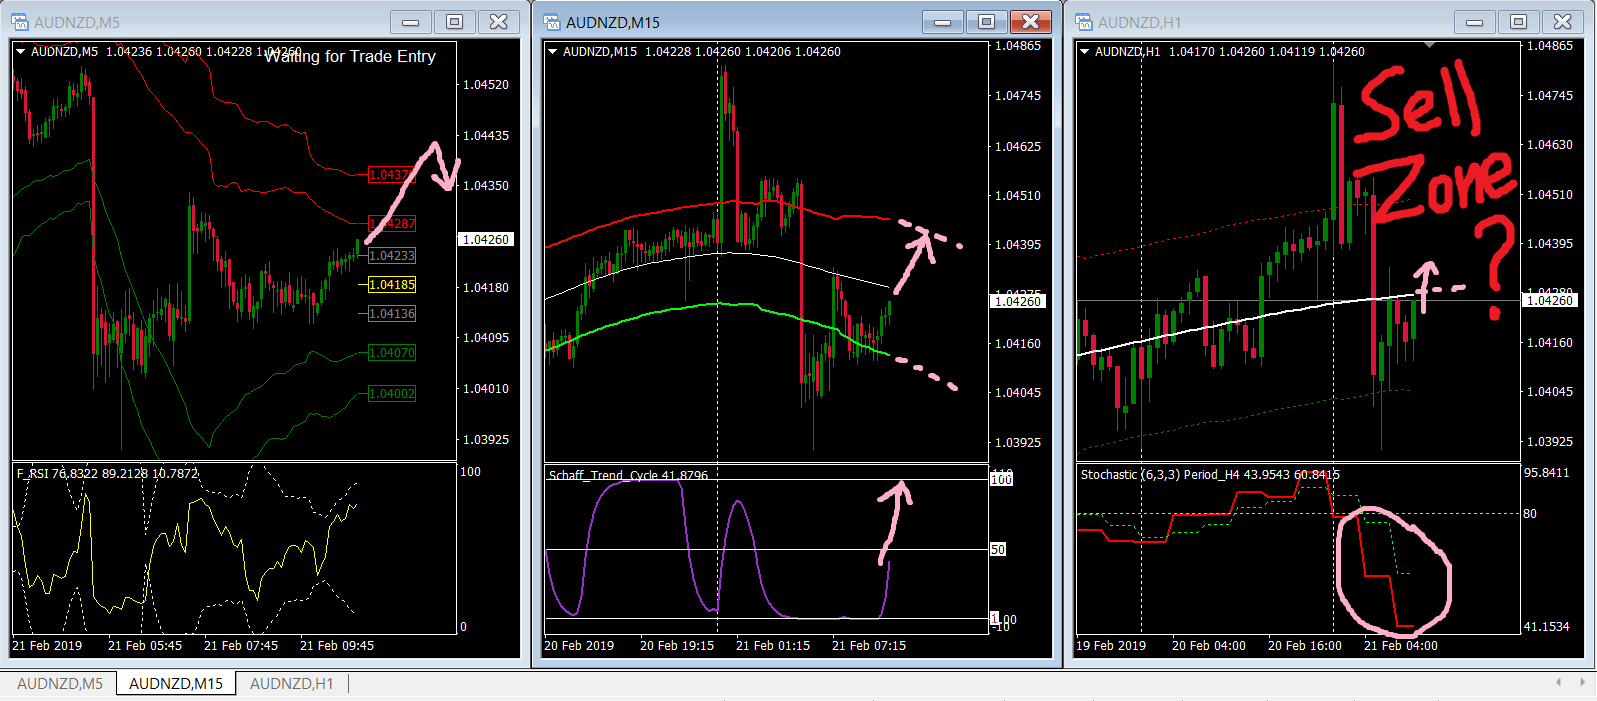
Task: Click the 20 Feb 16:00 time label on H1
Action: point(1305,646)
